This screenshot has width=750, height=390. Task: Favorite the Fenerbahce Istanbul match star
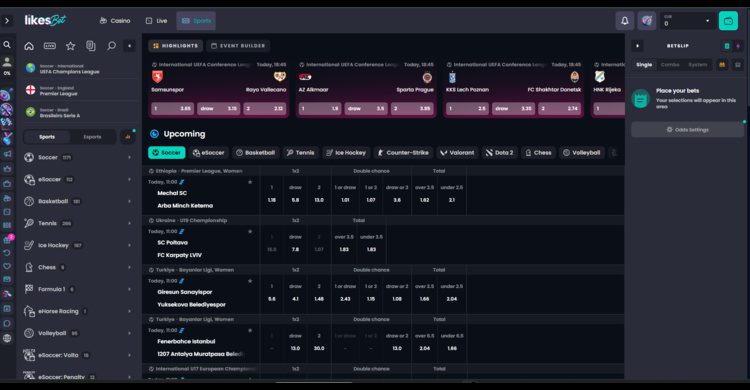(x=250, y=330)
